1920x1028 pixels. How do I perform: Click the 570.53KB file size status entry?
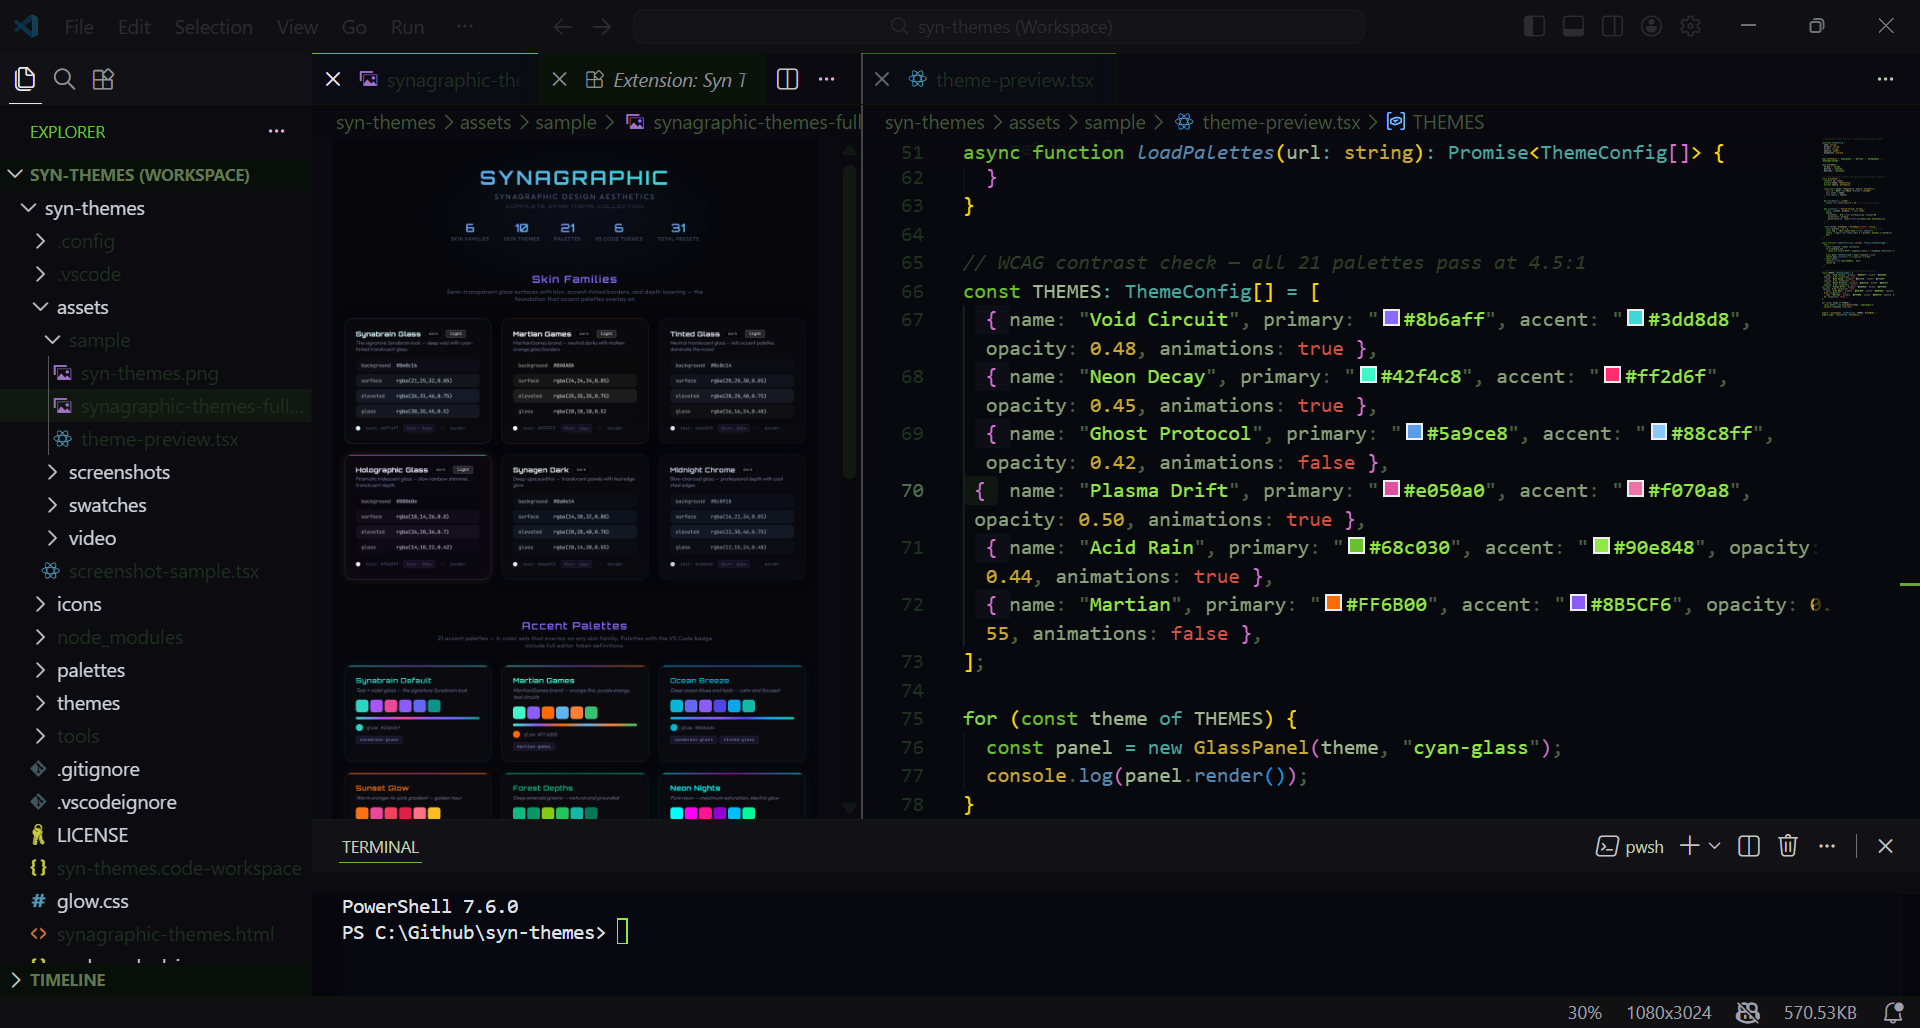1820,1012
